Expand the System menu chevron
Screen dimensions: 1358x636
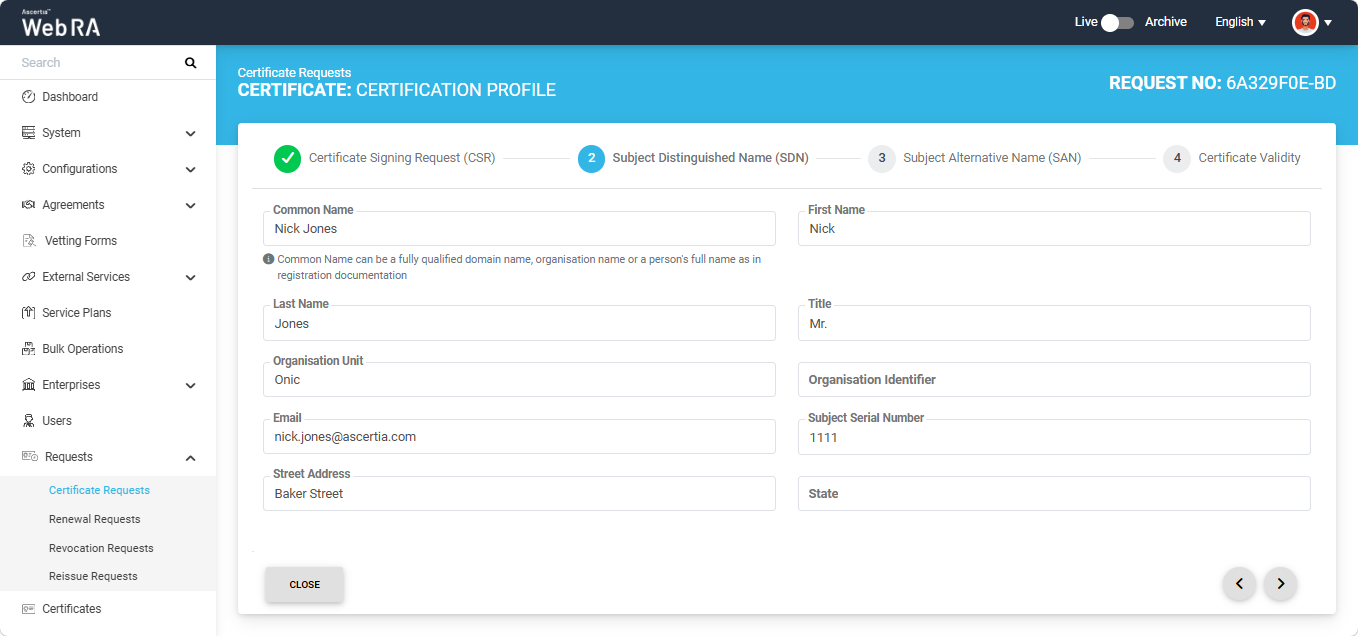(x=191, y=134)
